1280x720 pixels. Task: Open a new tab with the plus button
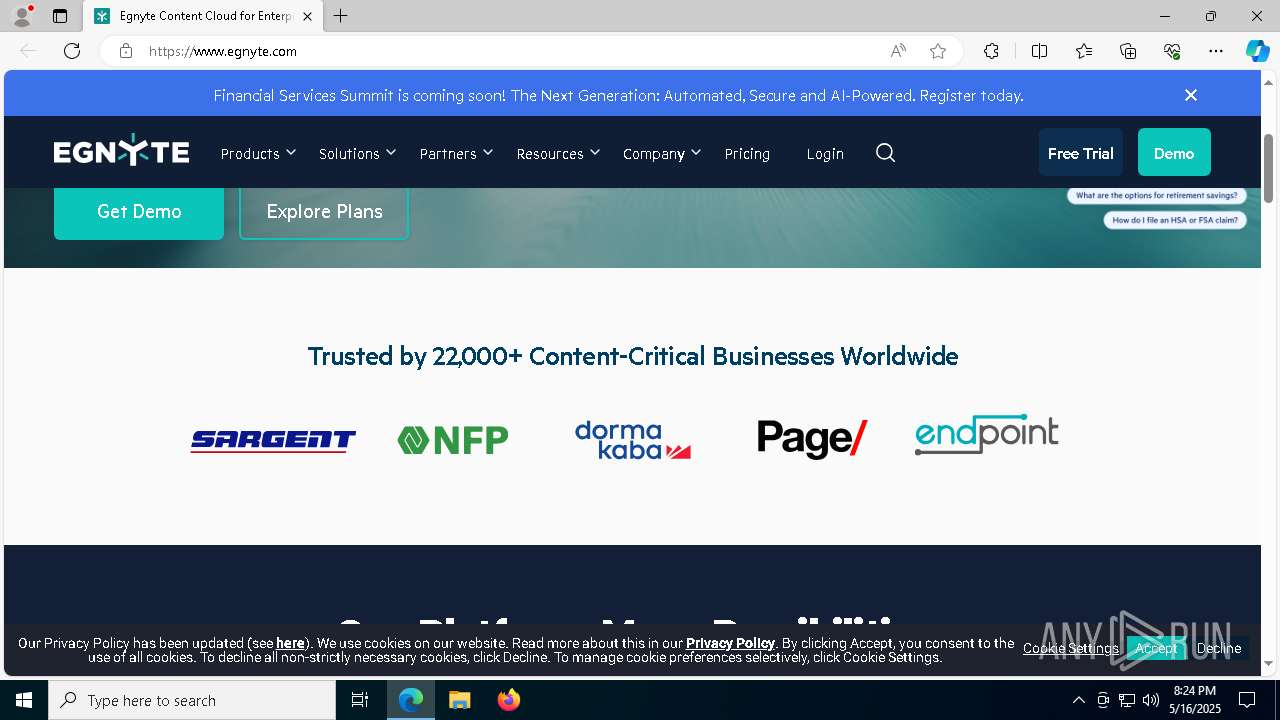tap(341, 16)
